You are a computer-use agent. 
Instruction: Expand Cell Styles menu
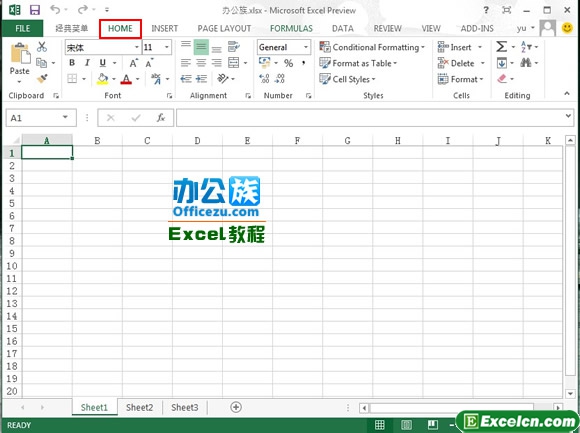pos(347,79)
